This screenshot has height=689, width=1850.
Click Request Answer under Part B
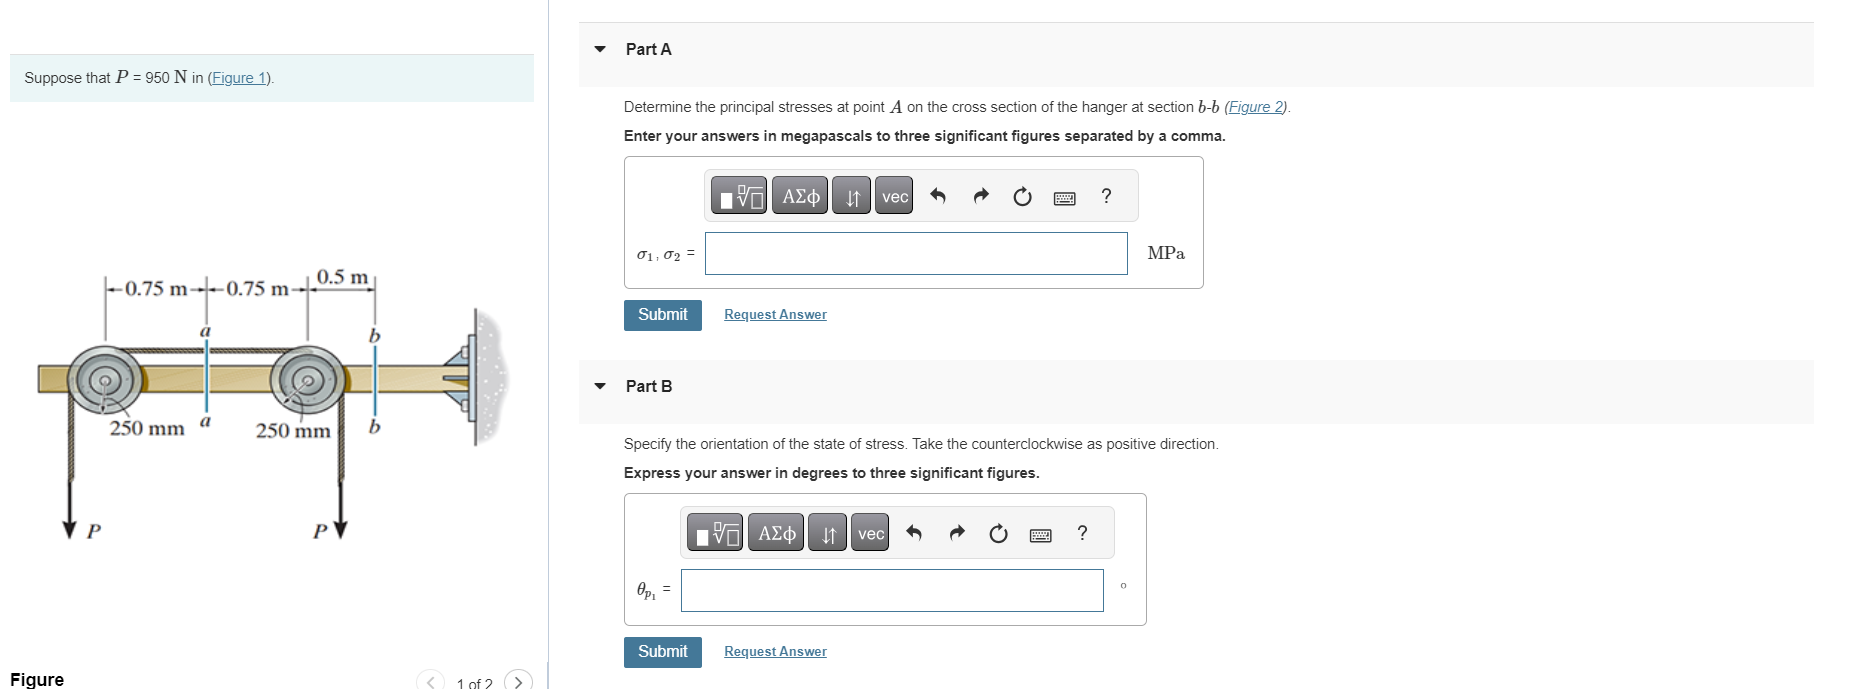tap(775, 651)
